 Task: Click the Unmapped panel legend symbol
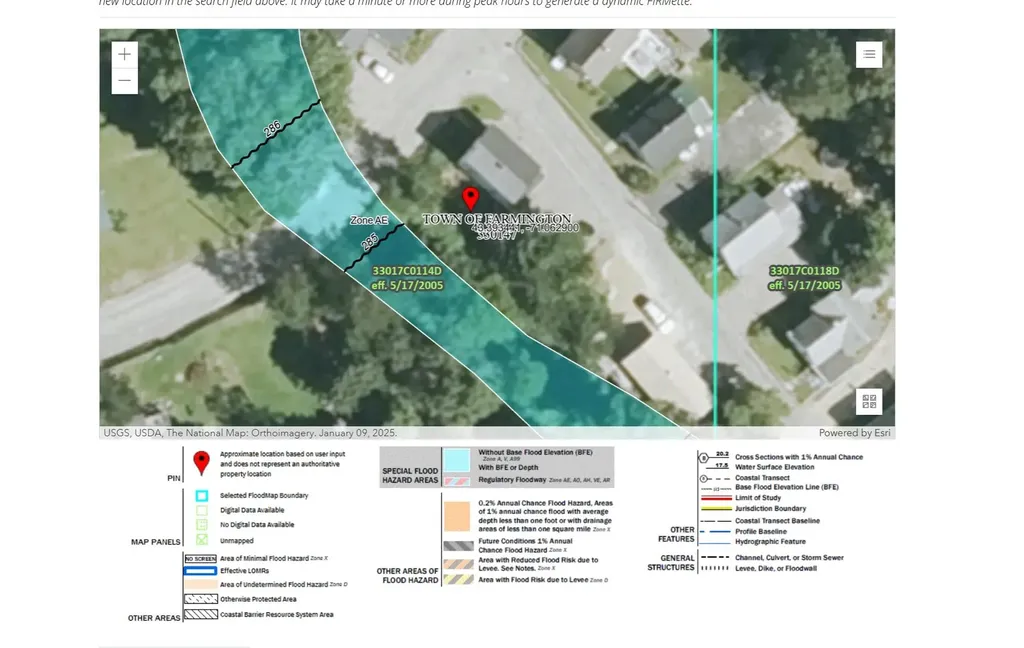[202, 540]
